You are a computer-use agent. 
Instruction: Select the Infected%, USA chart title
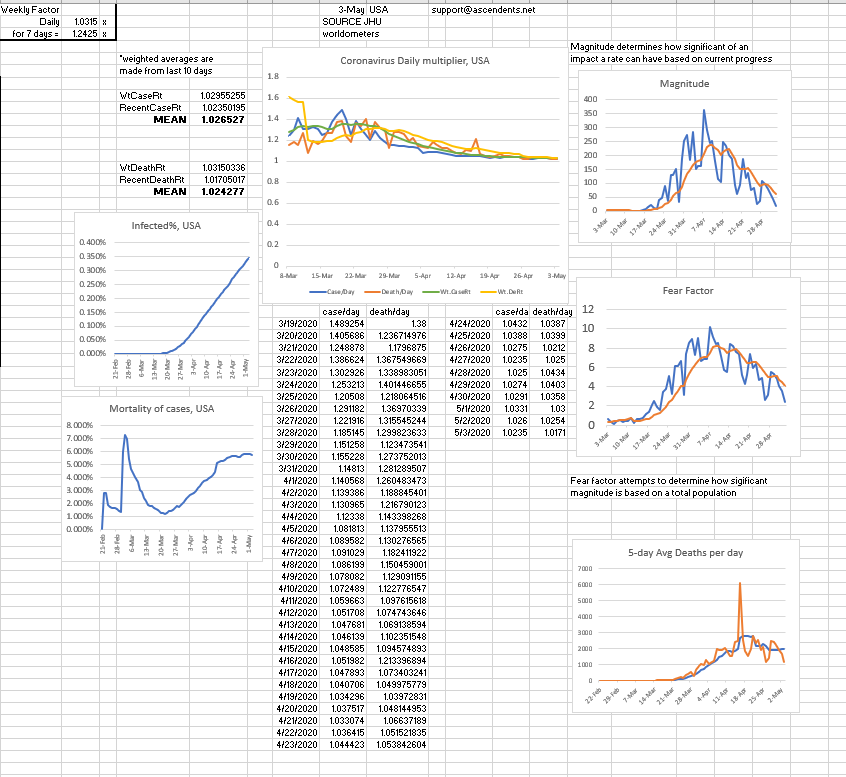[x=166, y=226]
